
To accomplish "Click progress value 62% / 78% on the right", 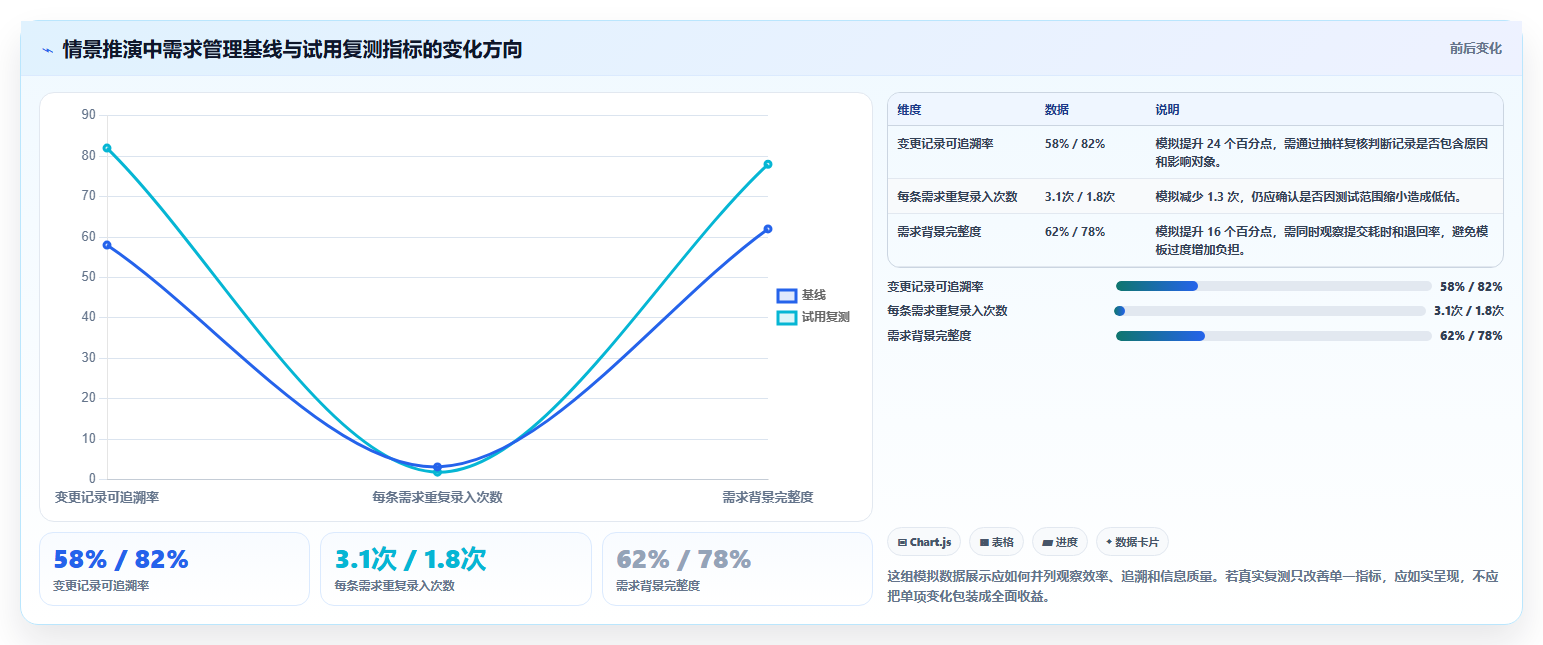I will [1471, 336].
